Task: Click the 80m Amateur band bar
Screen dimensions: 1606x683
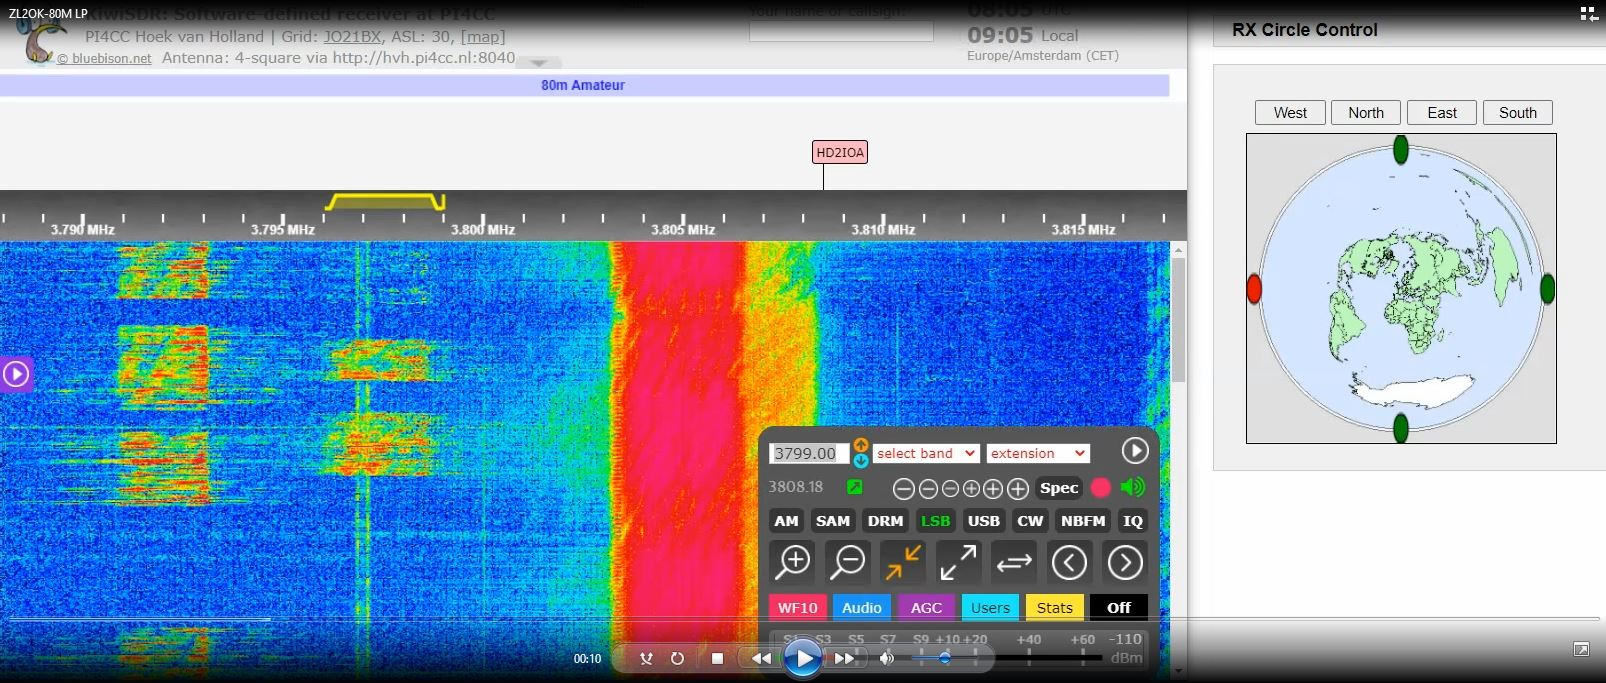Action: [x=584, y=86]
